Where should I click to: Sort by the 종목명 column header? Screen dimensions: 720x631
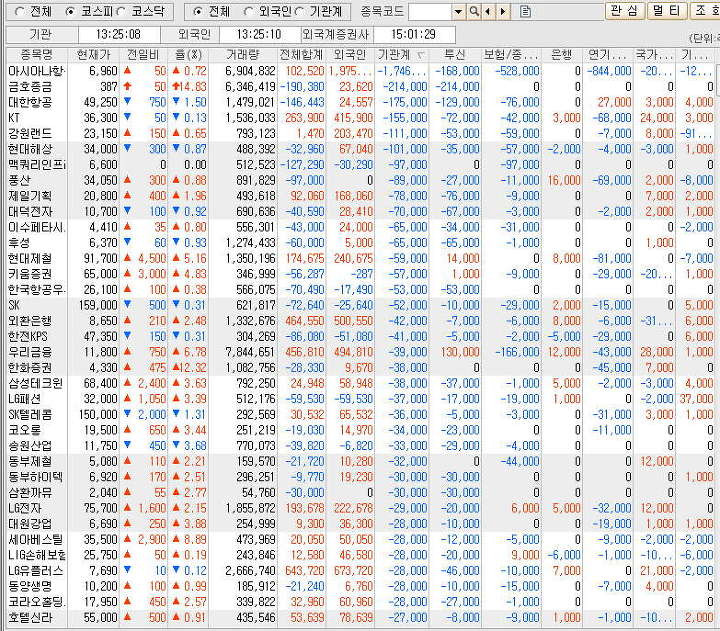tap(37, 55)
